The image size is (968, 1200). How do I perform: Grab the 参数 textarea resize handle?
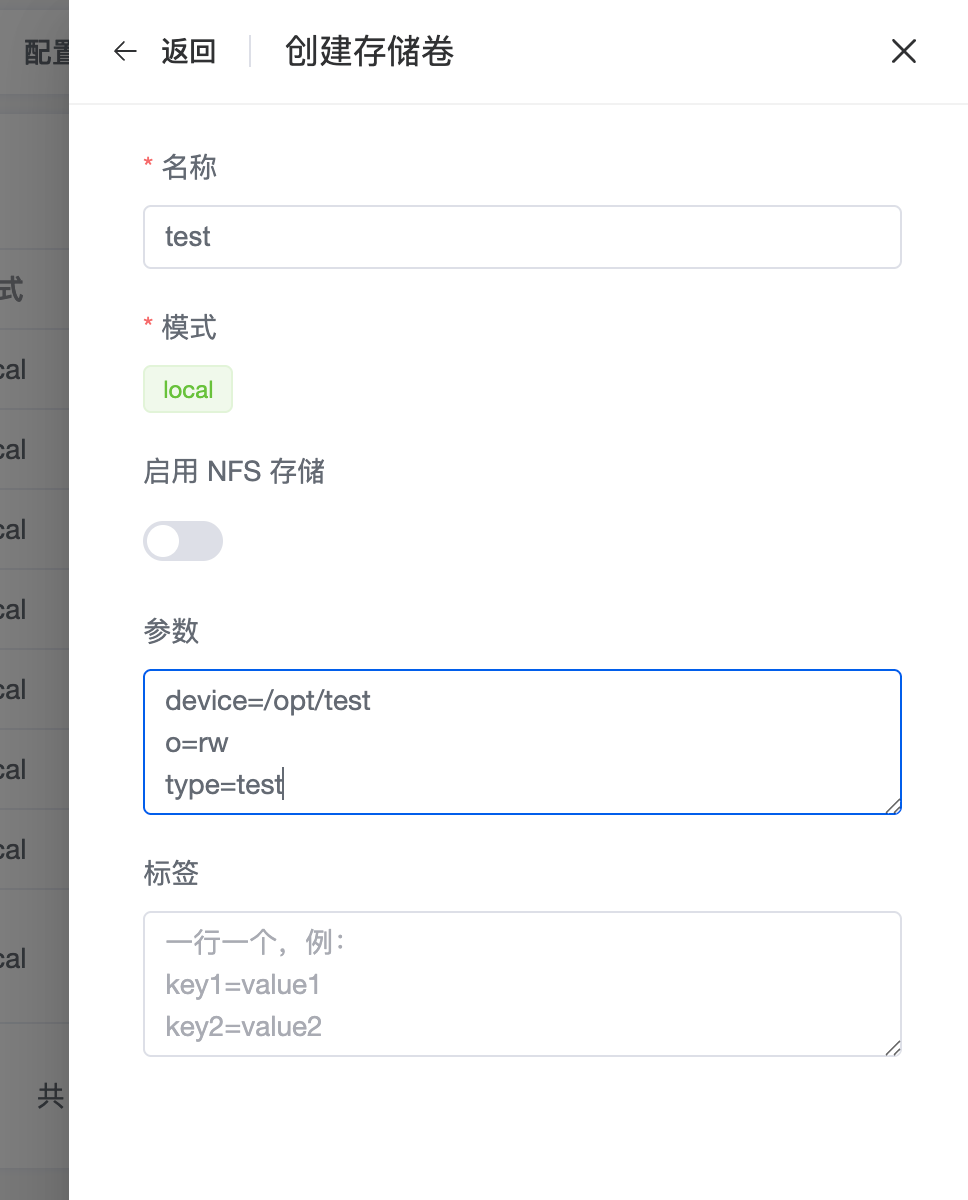893,806
